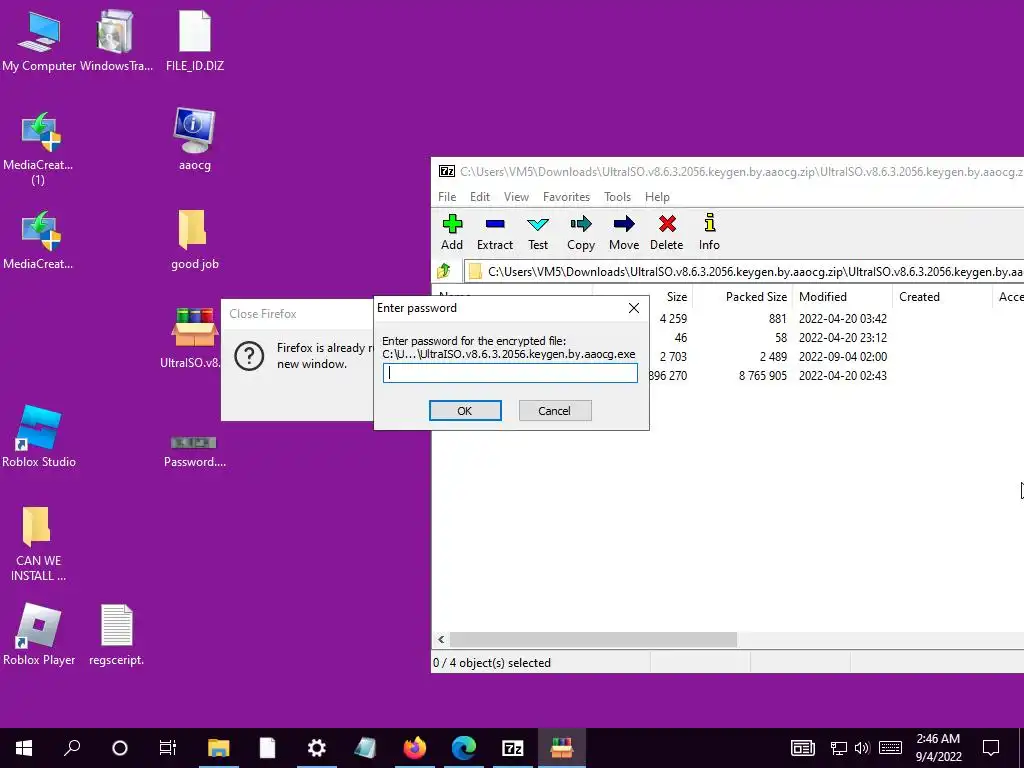
Task: Click the Move toolbar button in 7-Zip
Action: point(624,232)
